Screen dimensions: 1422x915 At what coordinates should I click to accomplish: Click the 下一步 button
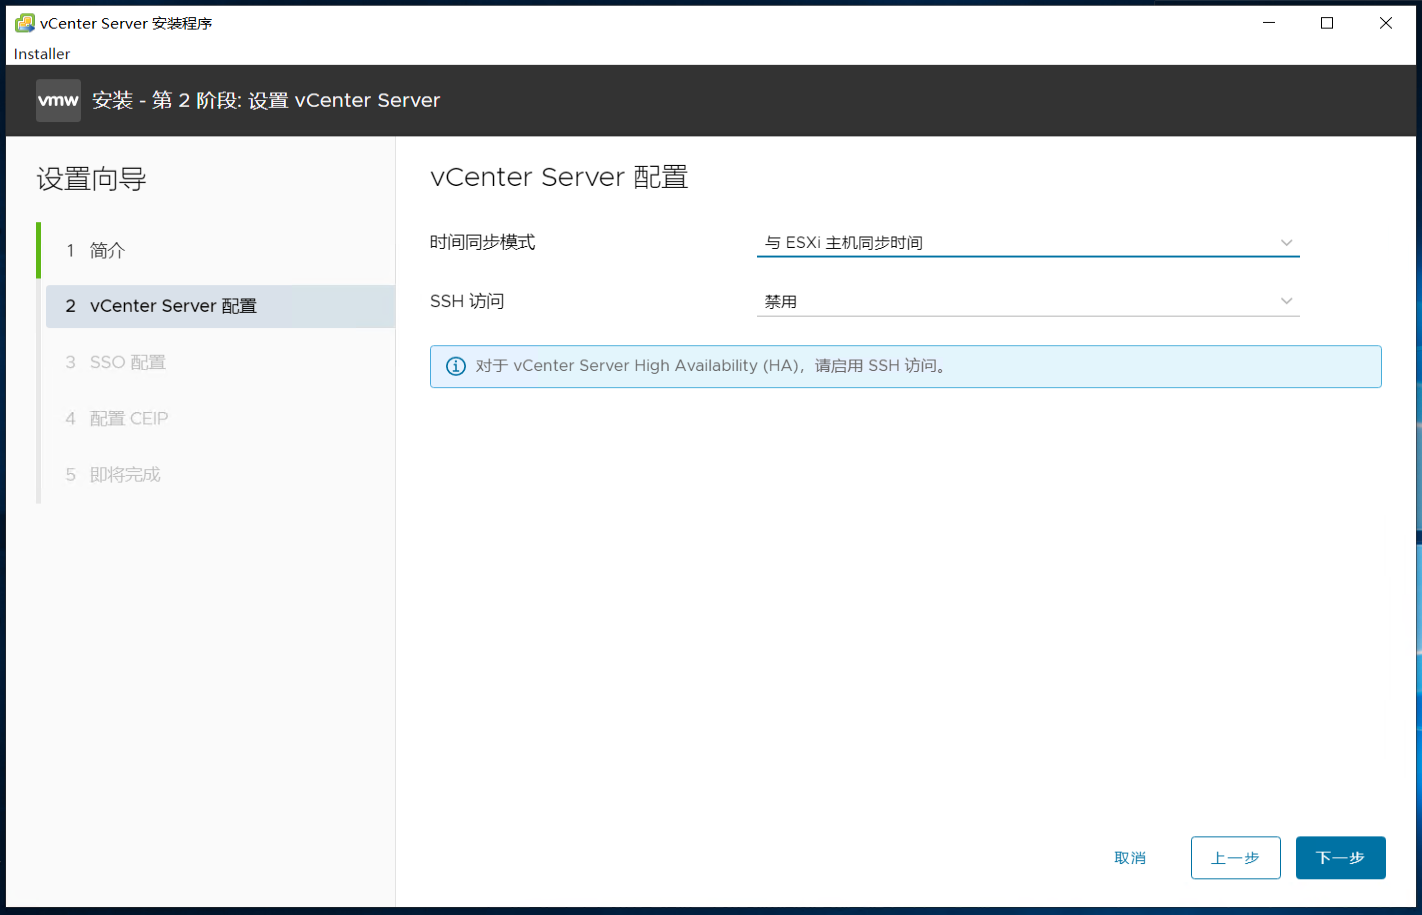click(x=1340, y=857)
